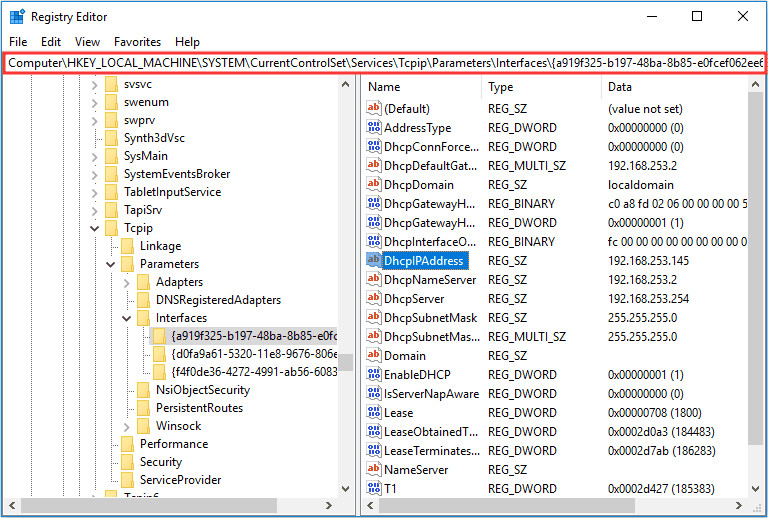Select the DhcpIPAddress value

[425, 261]
